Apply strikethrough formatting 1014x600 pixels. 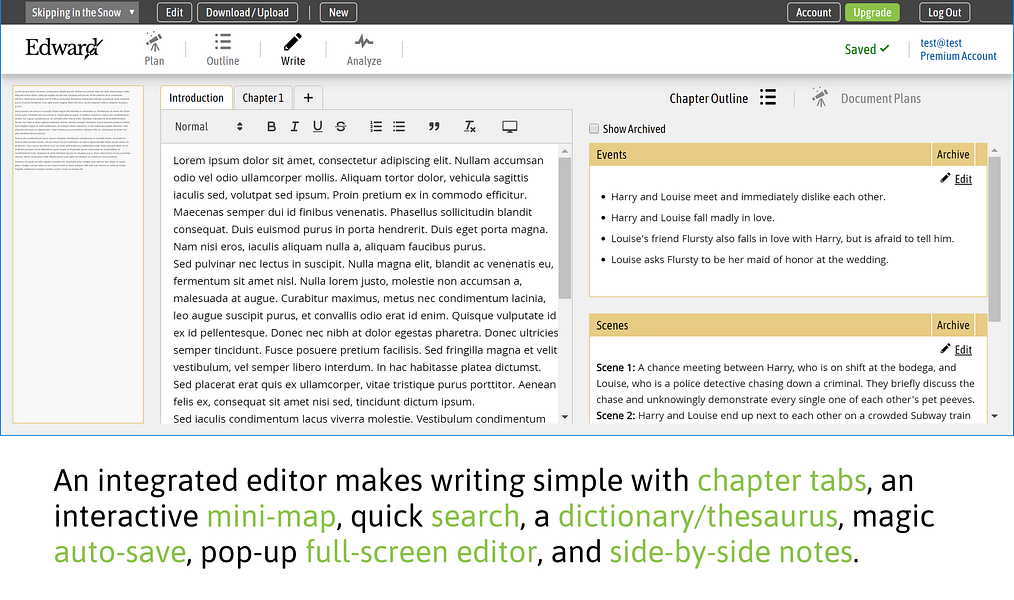[341, 127]
